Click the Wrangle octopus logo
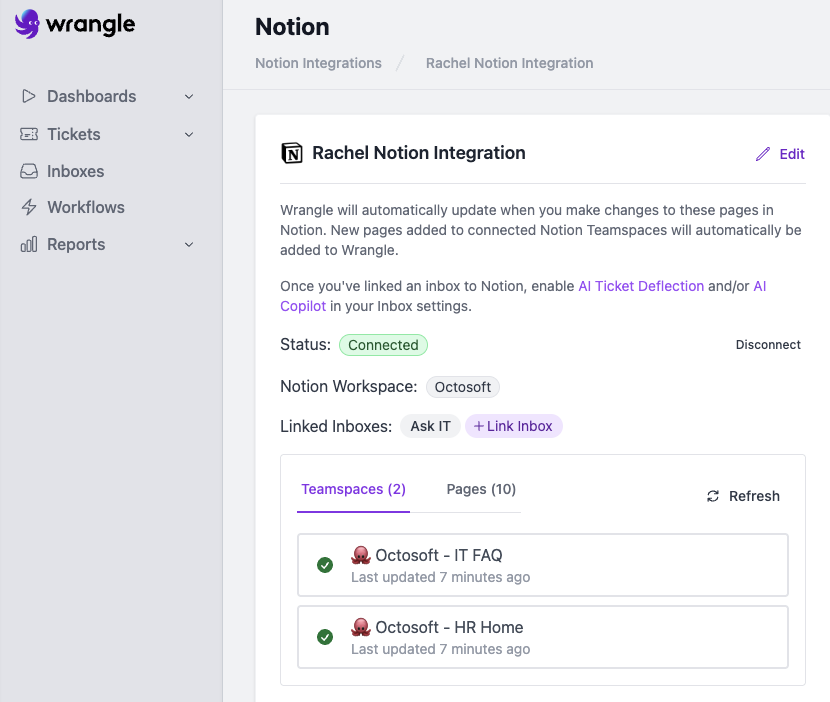 click(28, 24)
